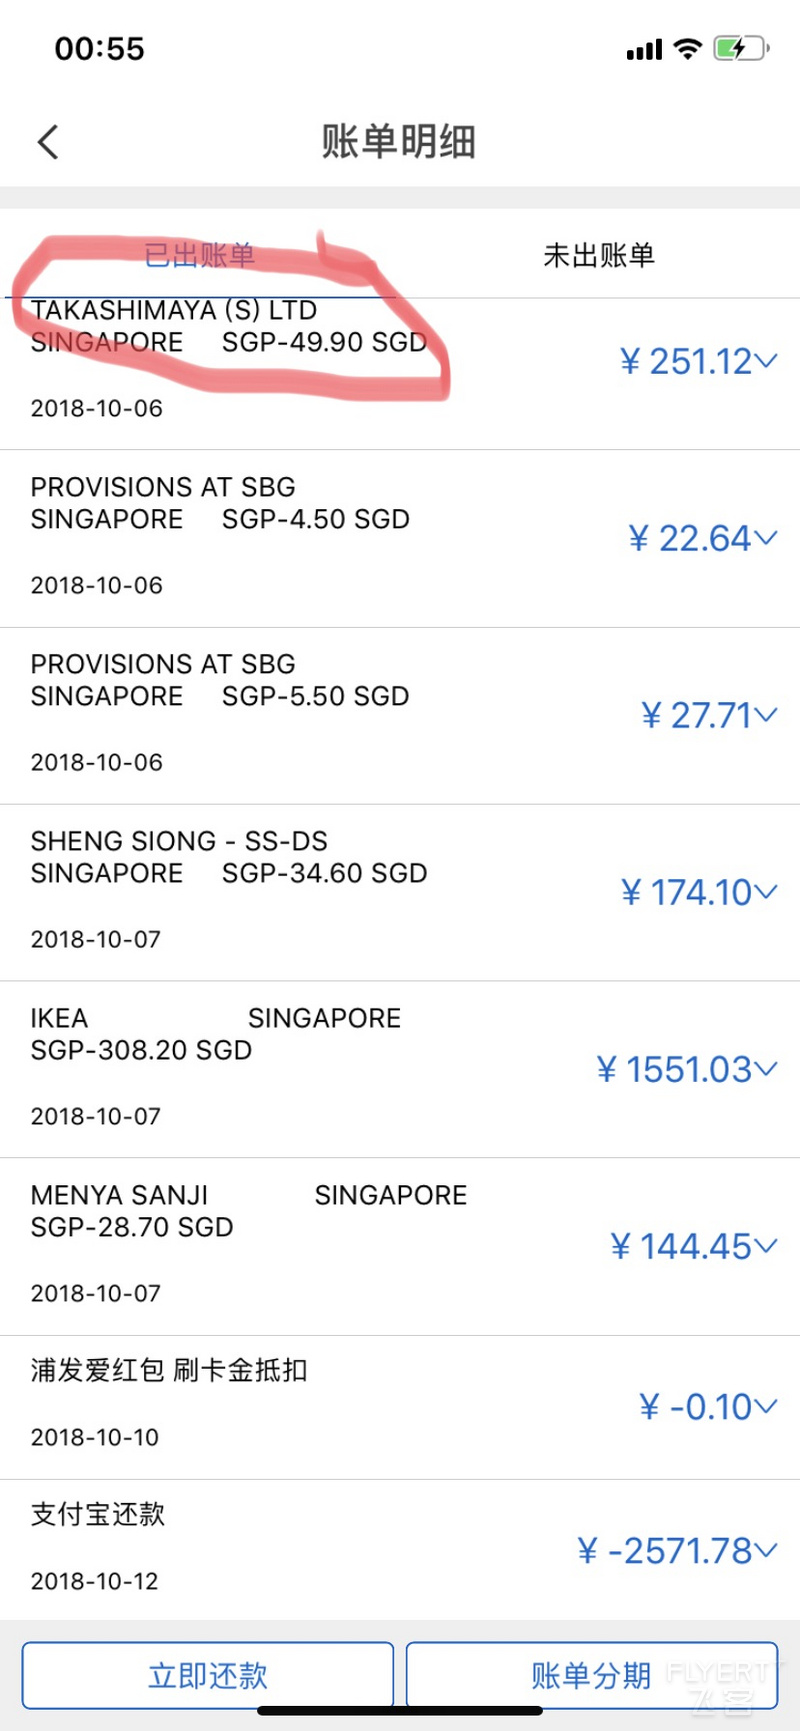The image size is (800, 1731).
Task: Expand the ¥-2571.78 支付宝还款 chevron
Action: point(766,1551)
